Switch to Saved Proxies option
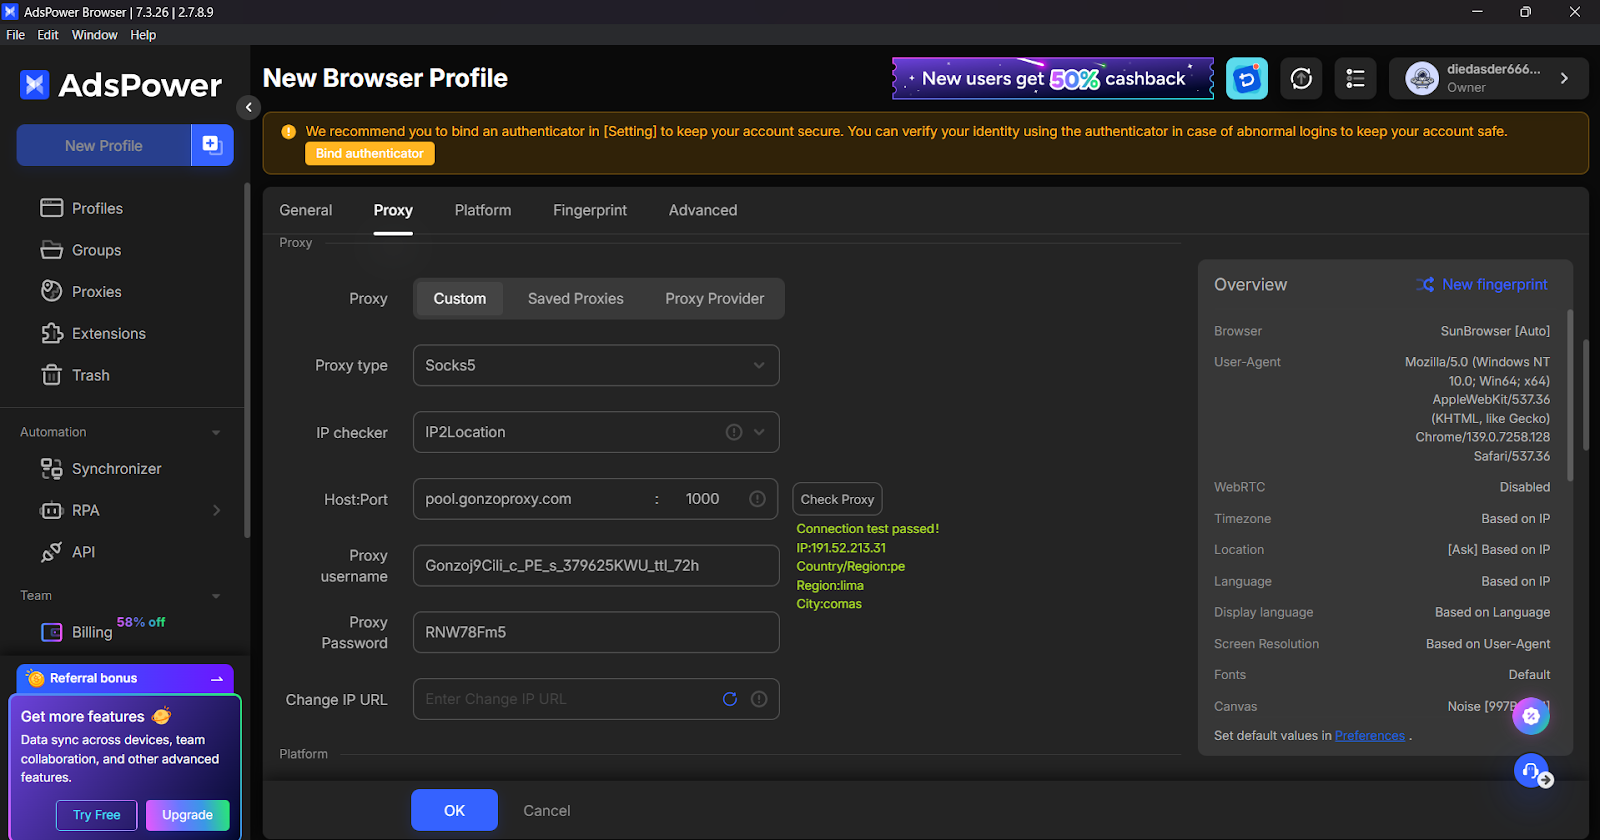 coord(576,299)
